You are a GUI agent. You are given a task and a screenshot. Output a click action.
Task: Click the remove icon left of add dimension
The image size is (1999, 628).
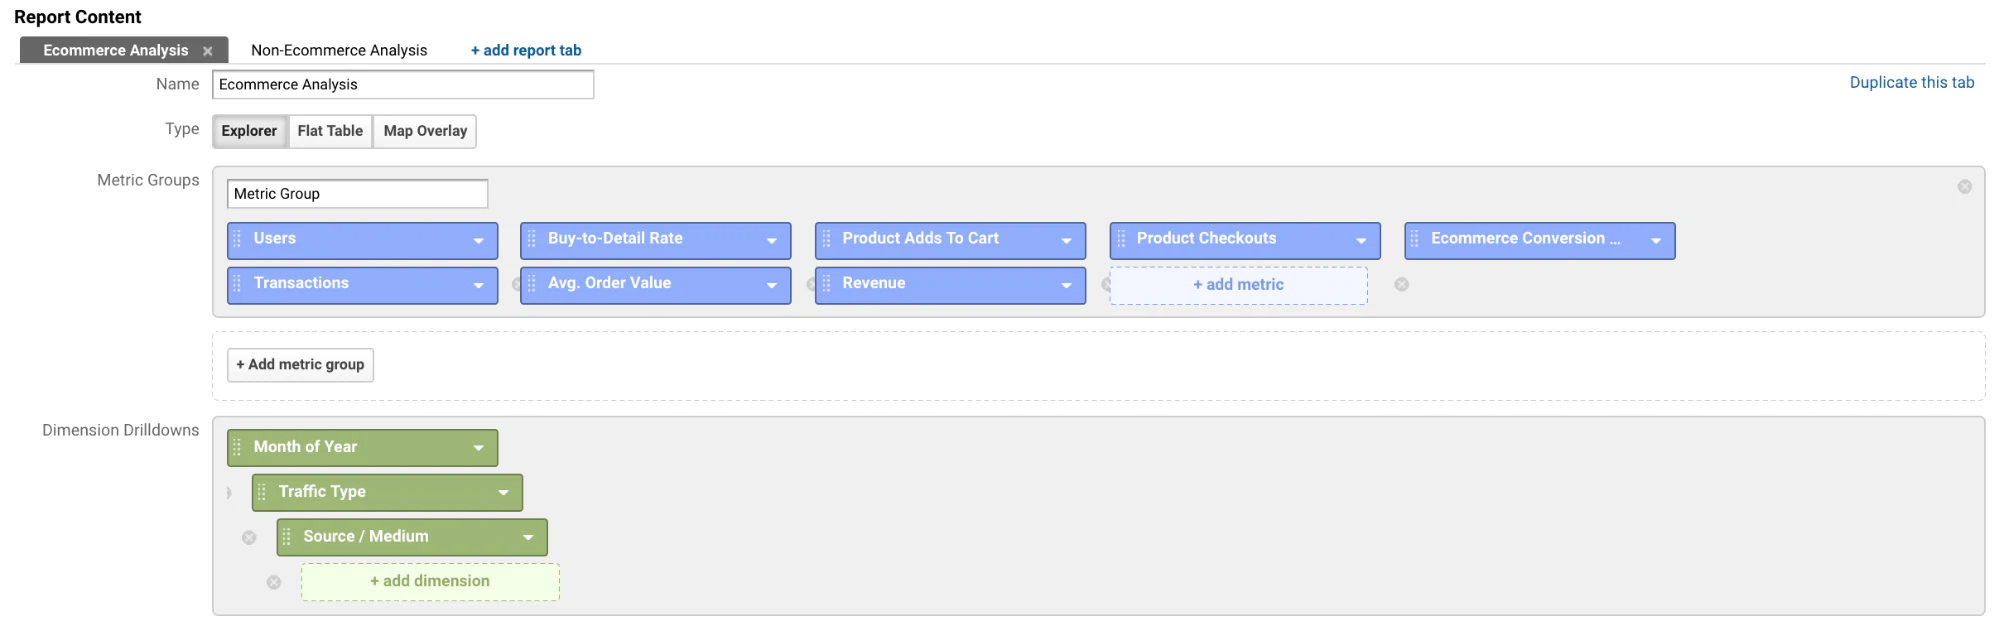pos(274,582)
